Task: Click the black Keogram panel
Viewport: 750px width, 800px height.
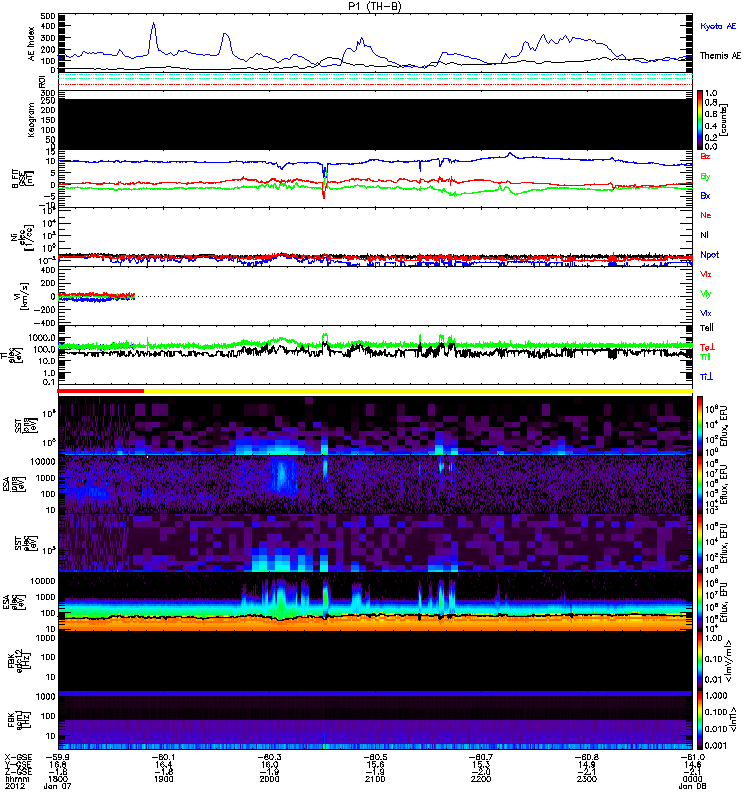Action: pos(375,124)
